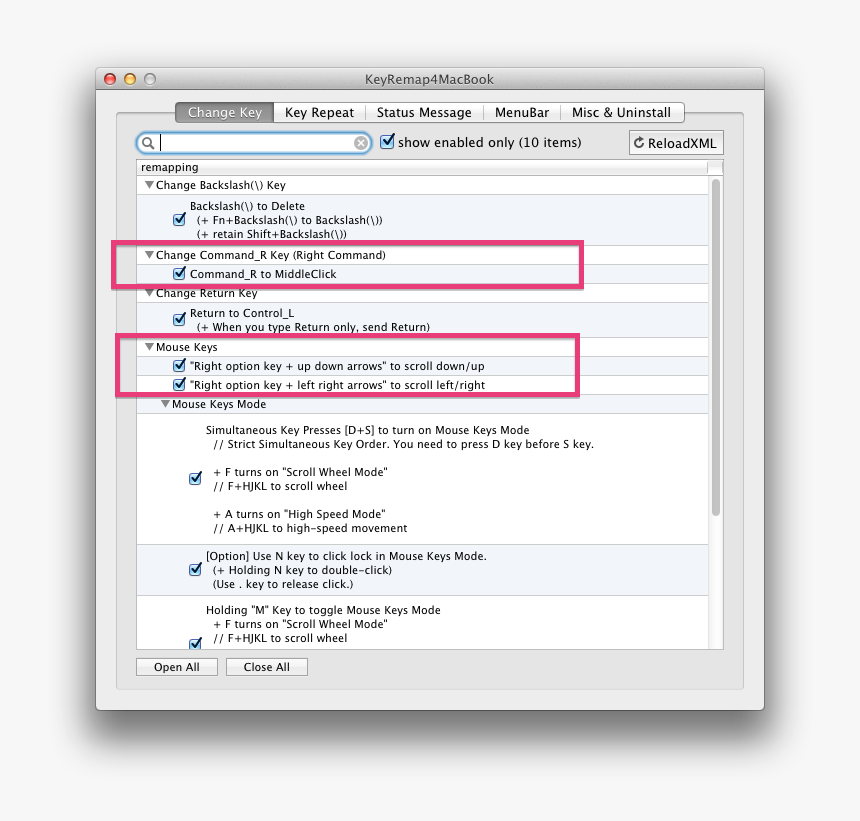860x821 pixels.
Task: Uncheck Simultaneous Key Presses [D+S] option
Action: tap(195, 478)
